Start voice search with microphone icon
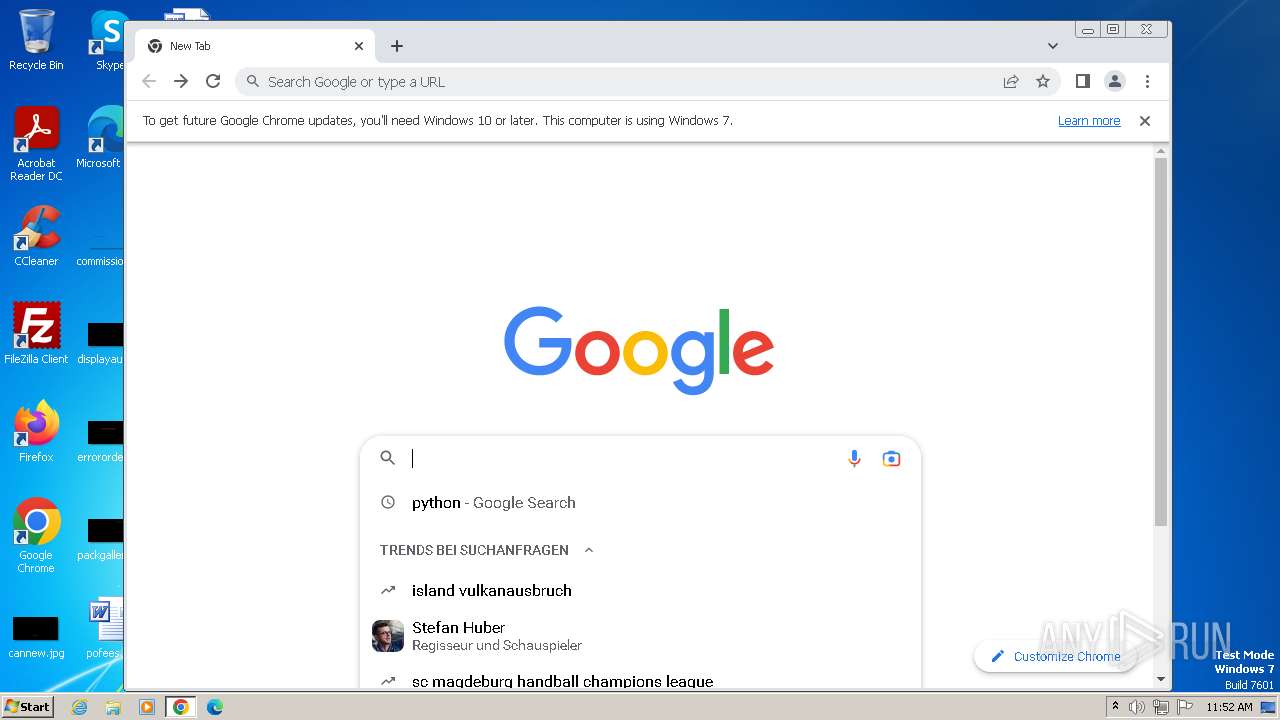Viewport: 1280px width, 720px height. point(854,458)
